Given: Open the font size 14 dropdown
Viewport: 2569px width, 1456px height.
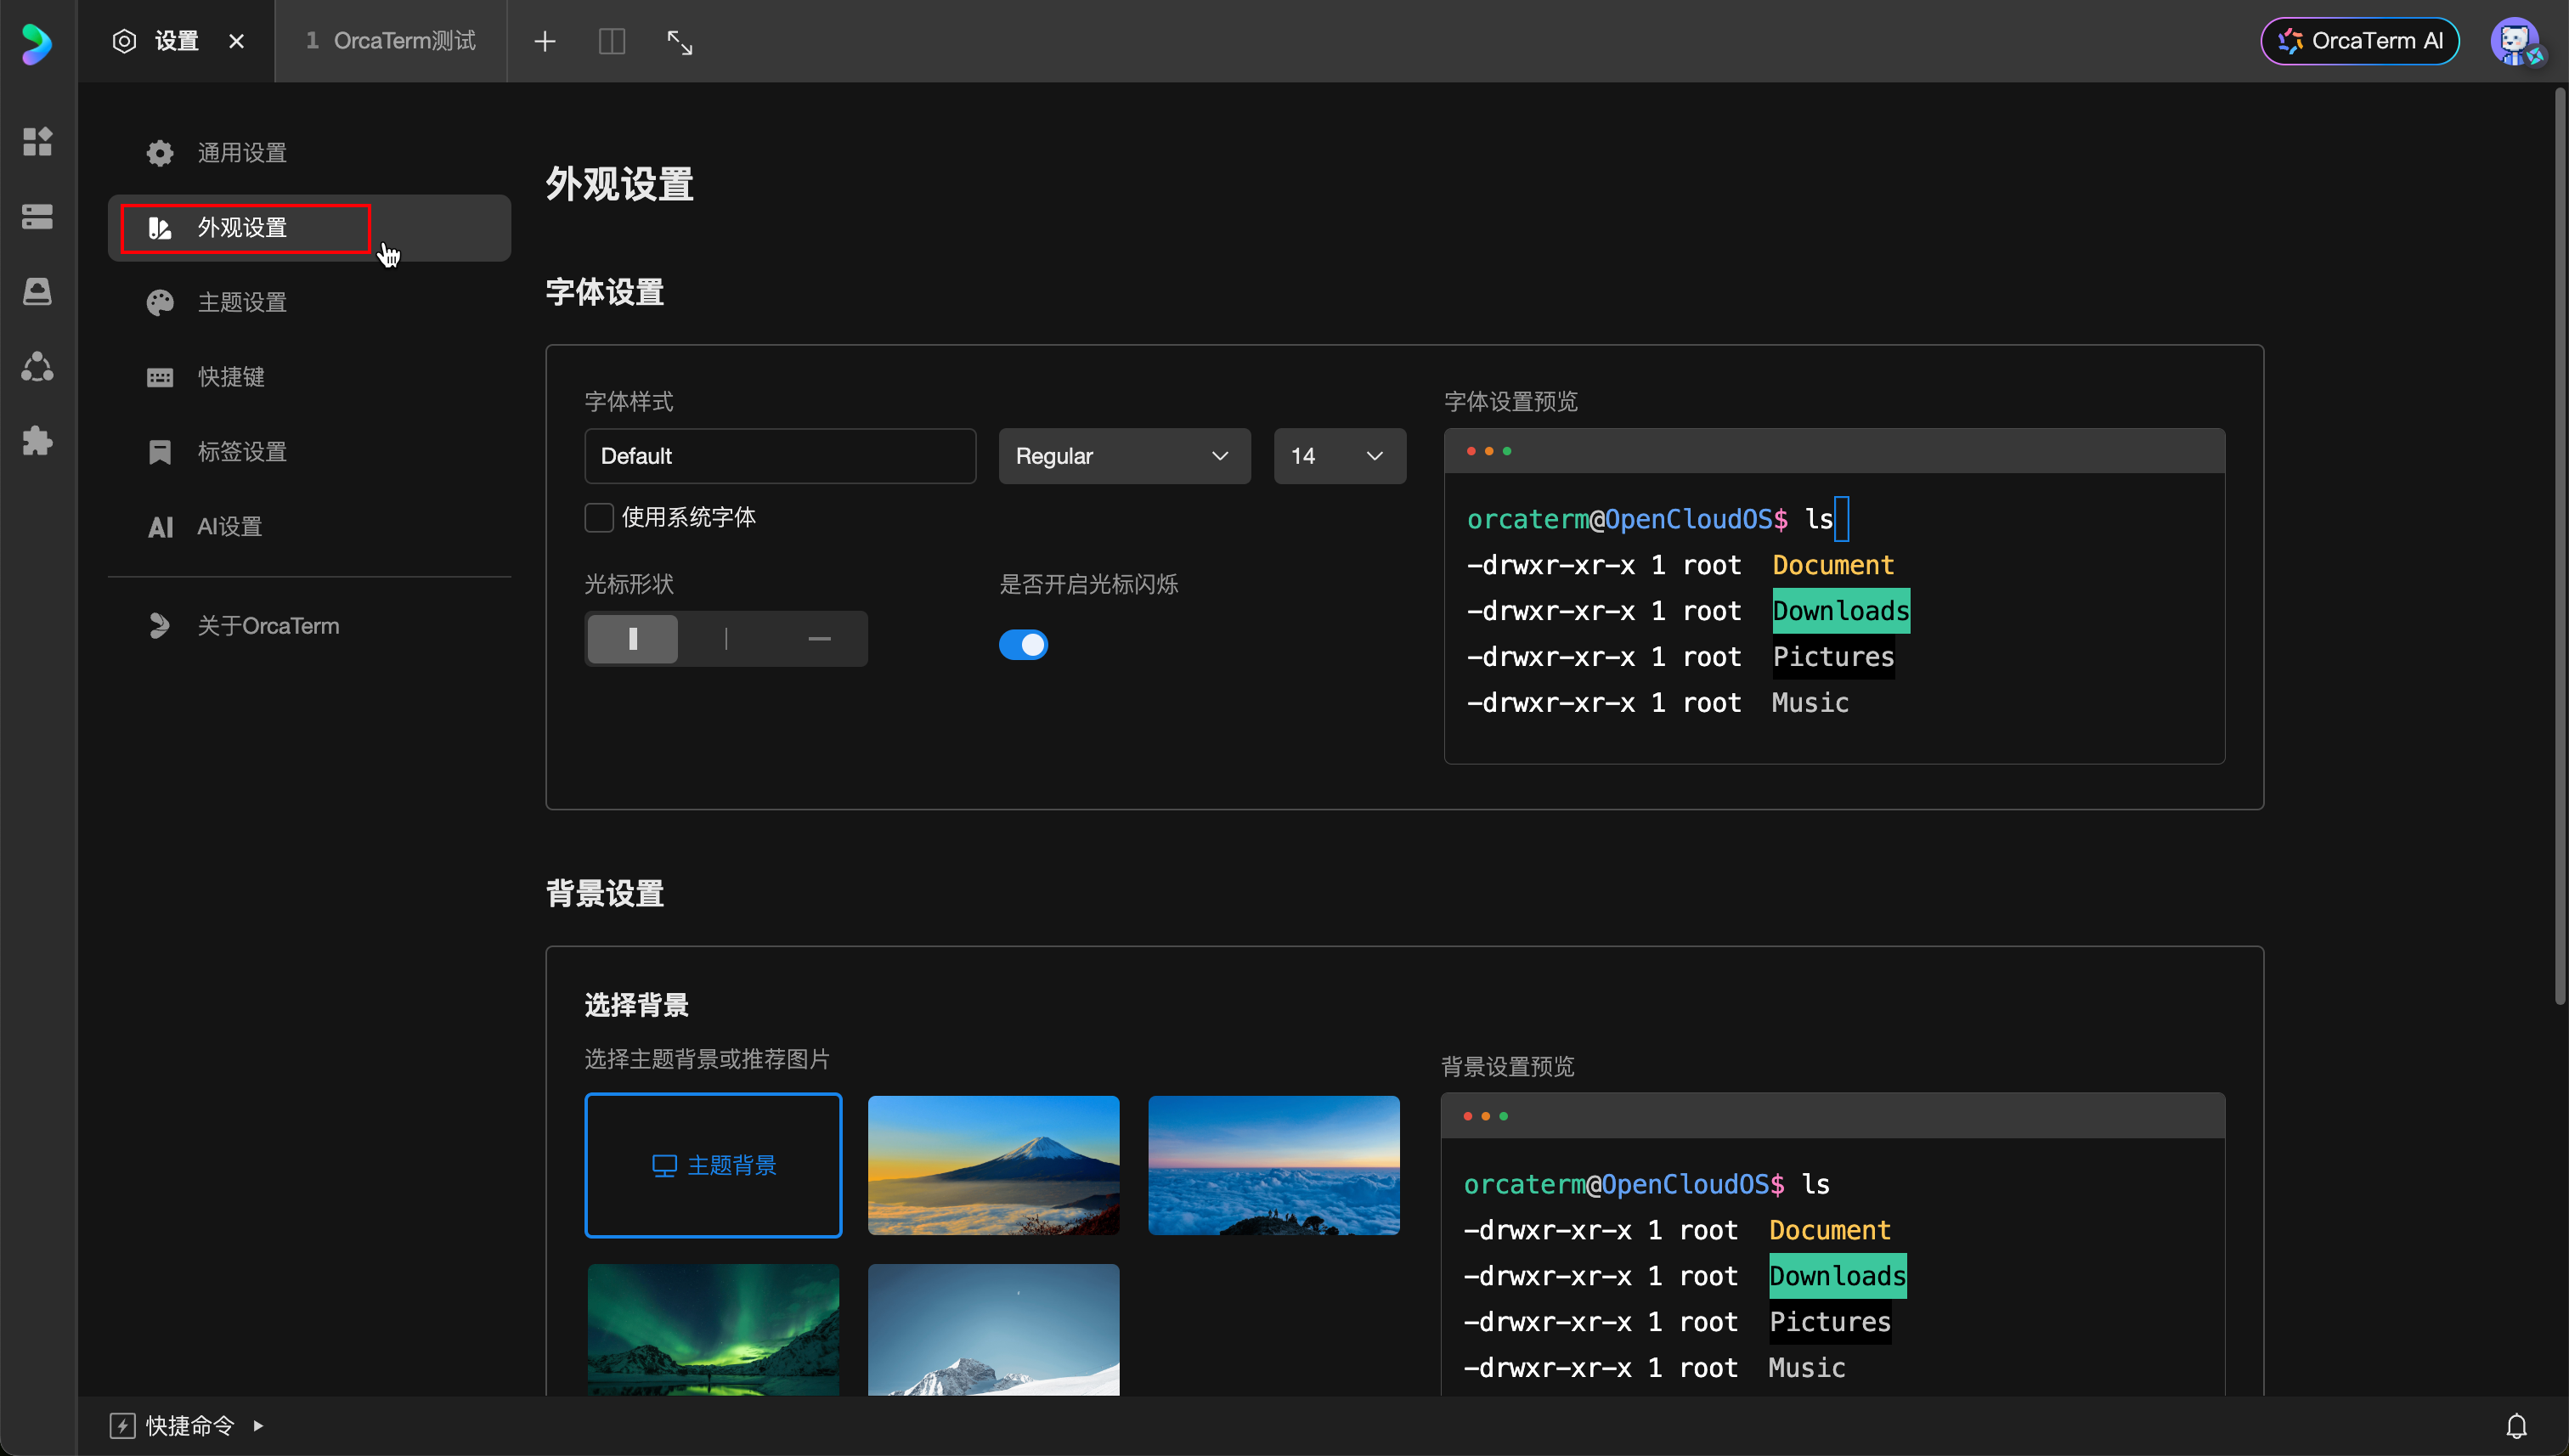Looking at the screenshot, I should (x=1339, y=456).
